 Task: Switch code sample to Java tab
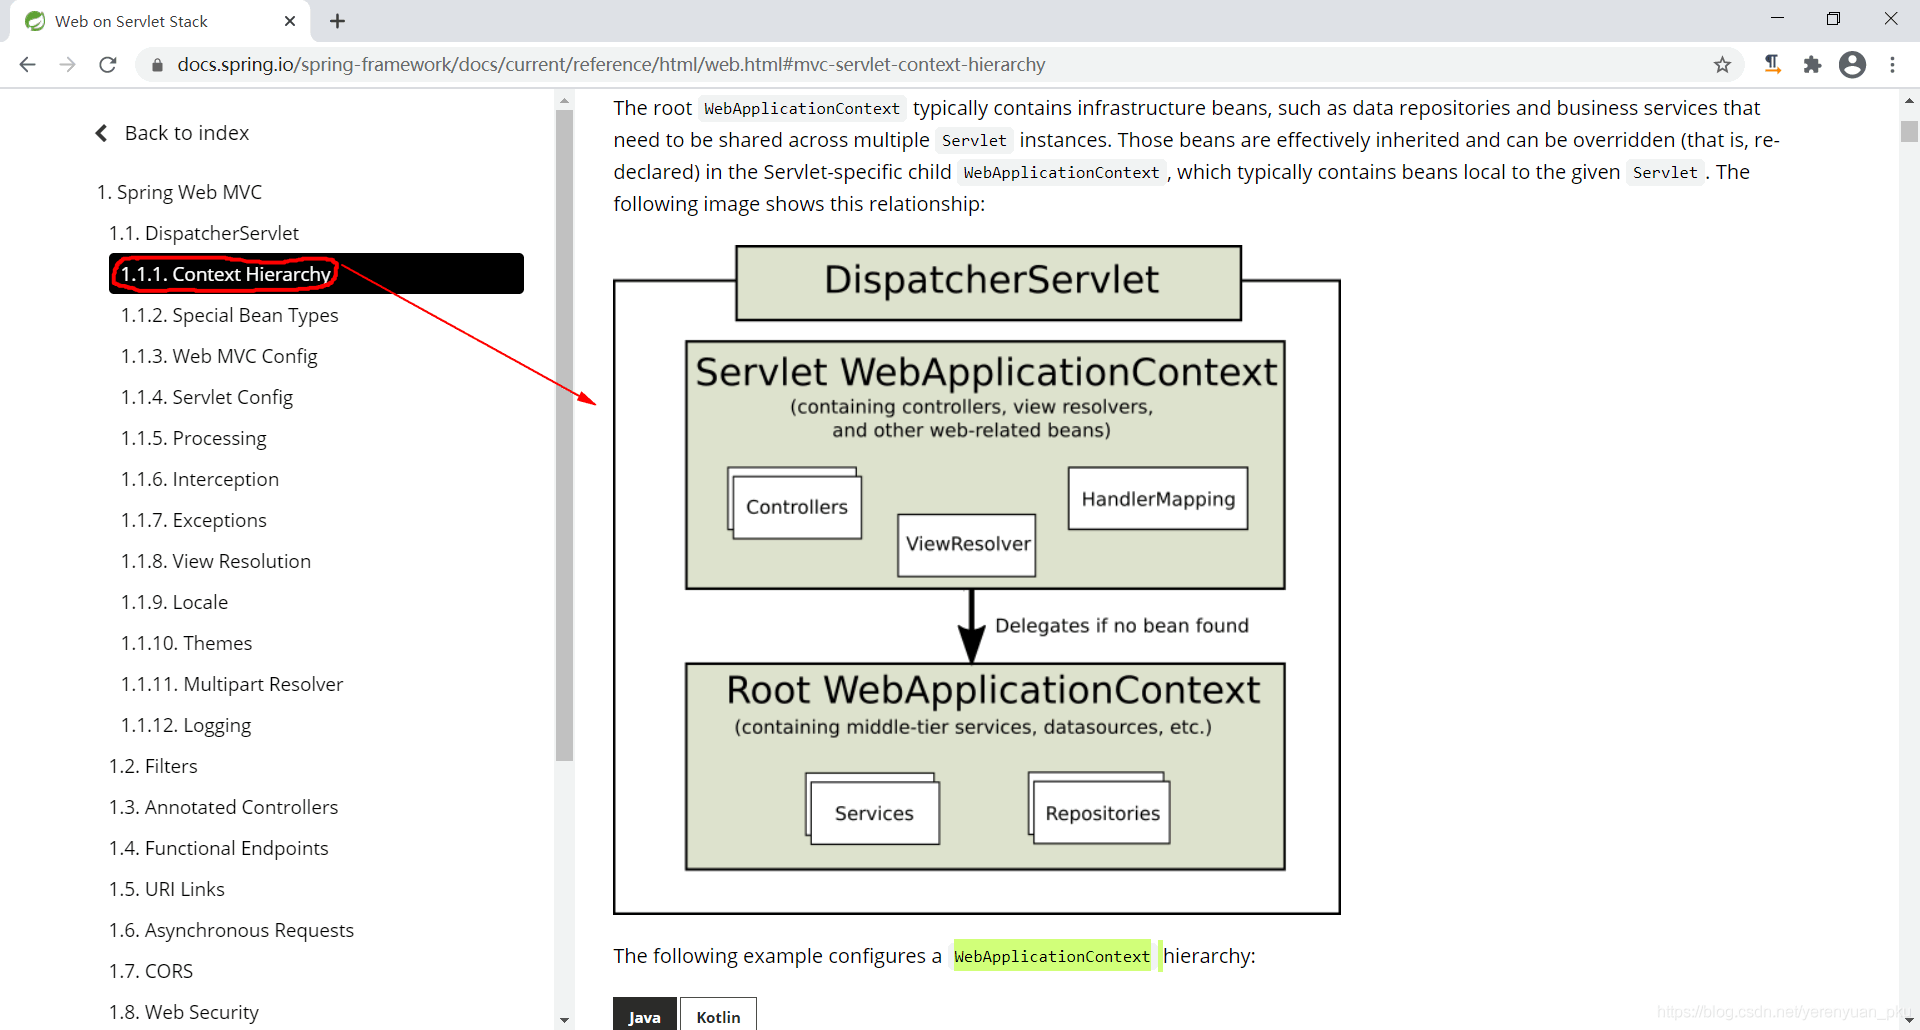pos(644,1016)
